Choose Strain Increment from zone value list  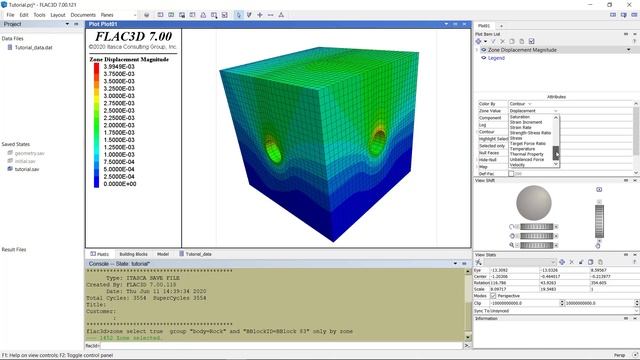point(526,122)
